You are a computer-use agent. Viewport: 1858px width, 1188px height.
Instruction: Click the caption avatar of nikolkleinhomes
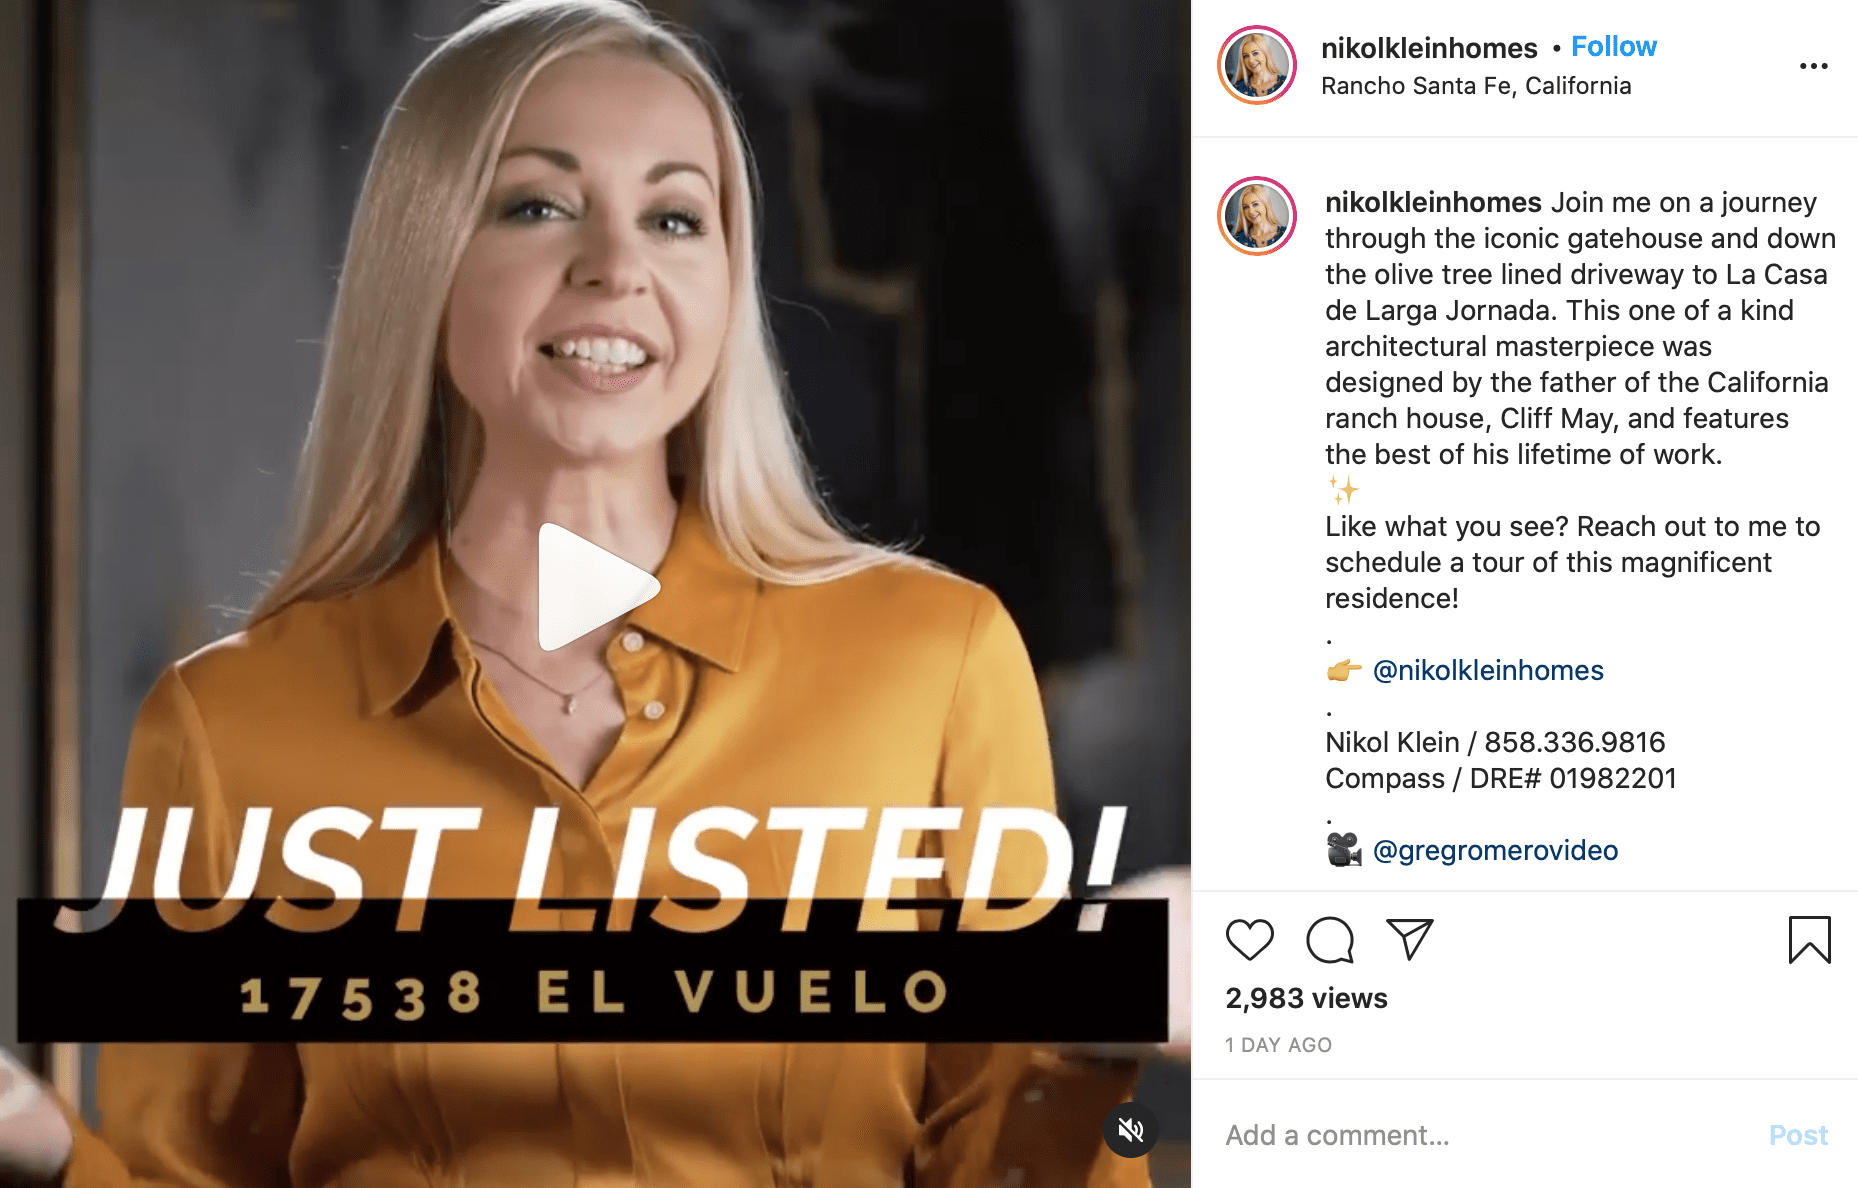(x=1257, y=216)
